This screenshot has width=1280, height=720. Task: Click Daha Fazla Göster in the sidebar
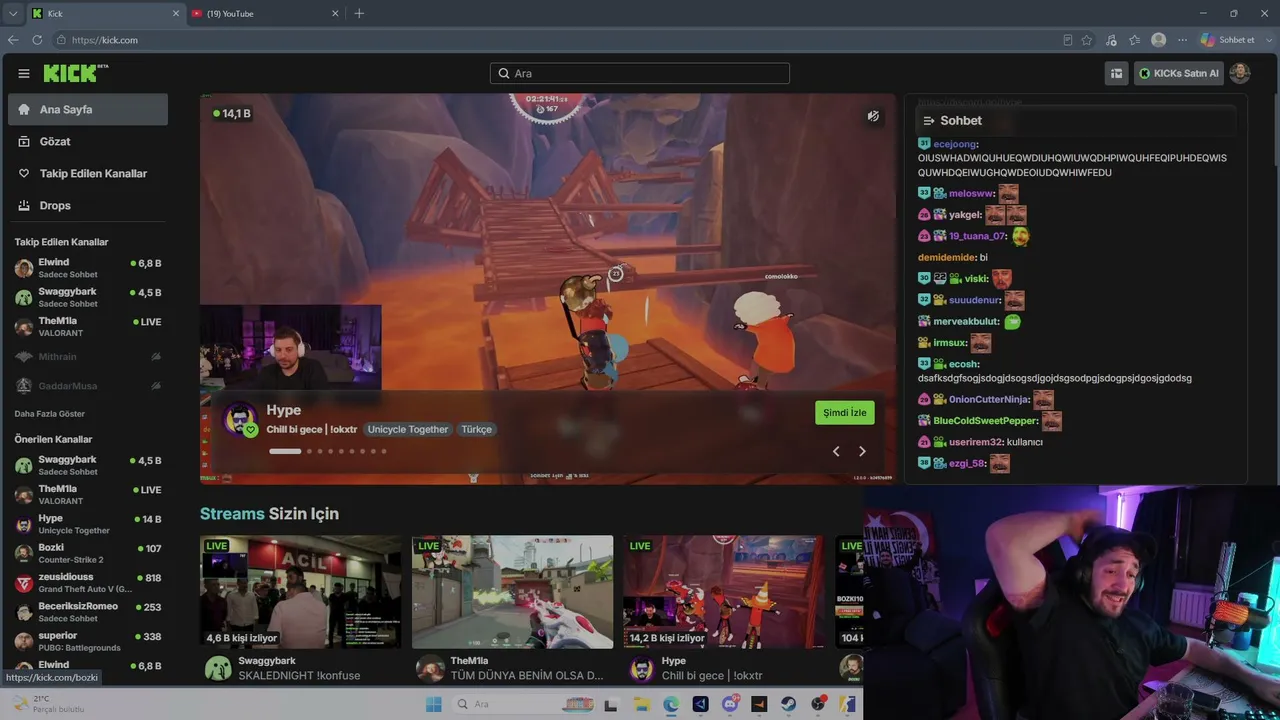50,414
